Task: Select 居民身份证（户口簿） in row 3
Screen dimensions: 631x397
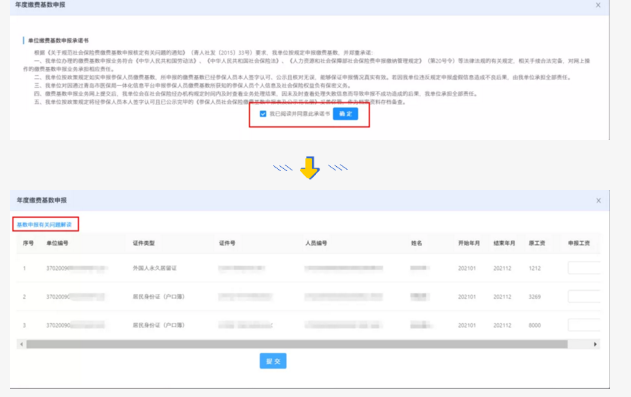Action: [x=159, y=325]
